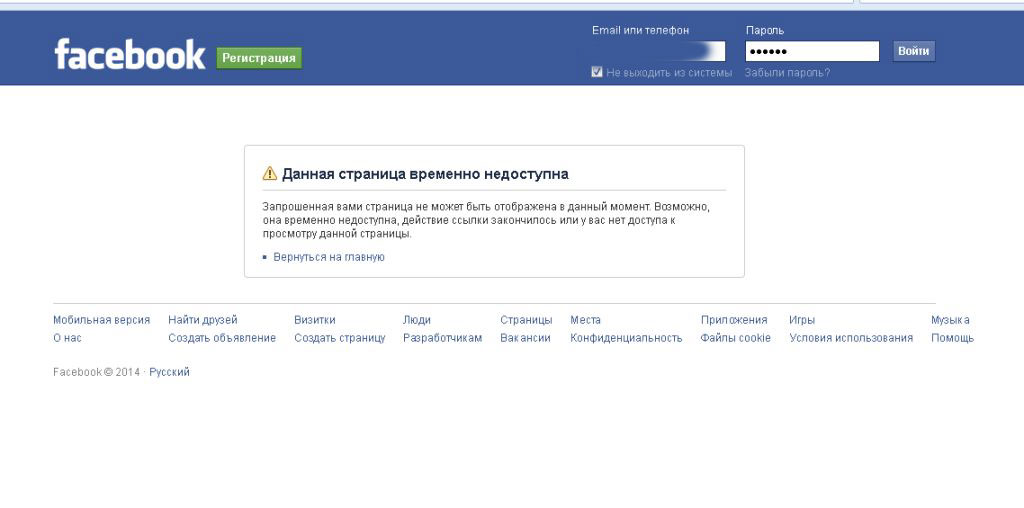Navigate to Игры in footer
This screenshot has width=1024, height=508.
[802, 320]
